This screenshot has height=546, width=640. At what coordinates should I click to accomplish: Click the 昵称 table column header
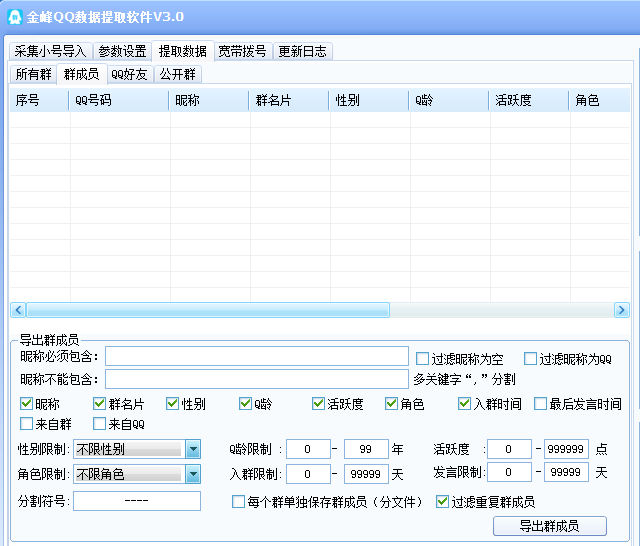[x=209, y=100]
